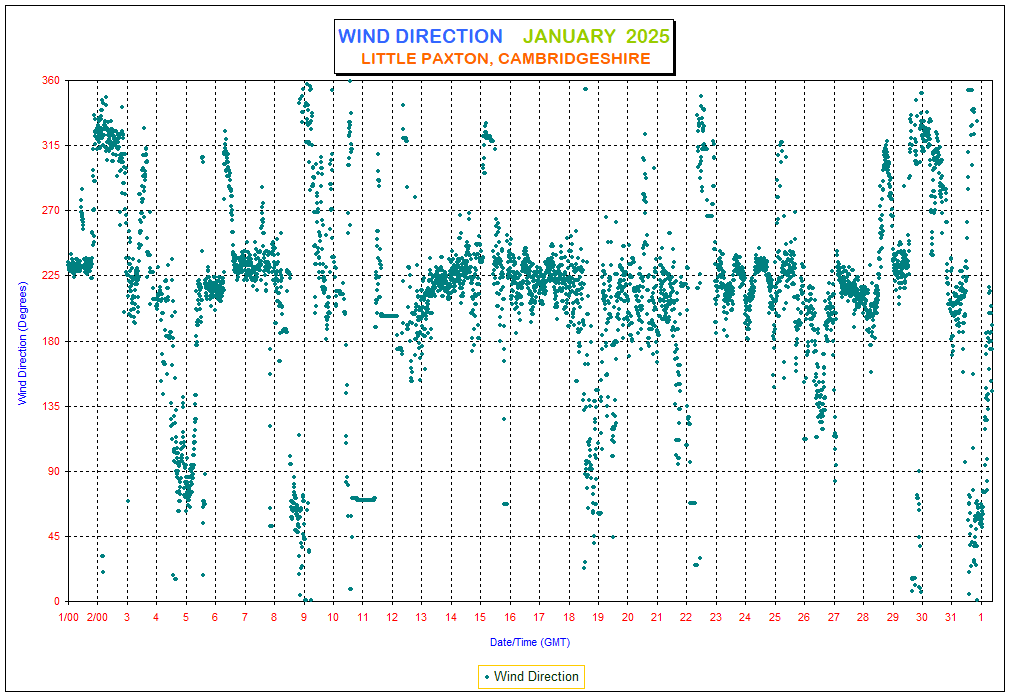The width and height of the screenshot is (1010, 696).
Task: Click the 360 y-axis value
Action: pyautogui.click(x=51, y=80)
